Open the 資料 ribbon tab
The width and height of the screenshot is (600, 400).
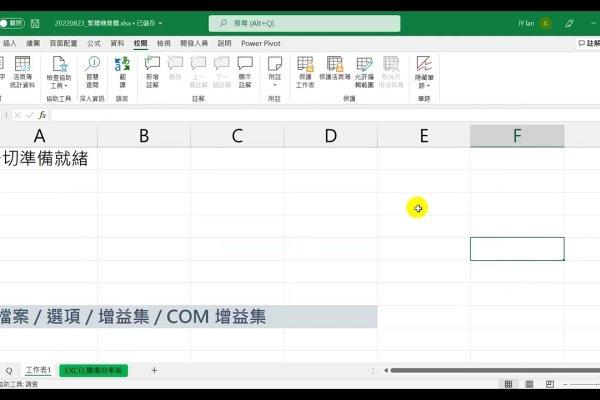[x=117, y=43]
